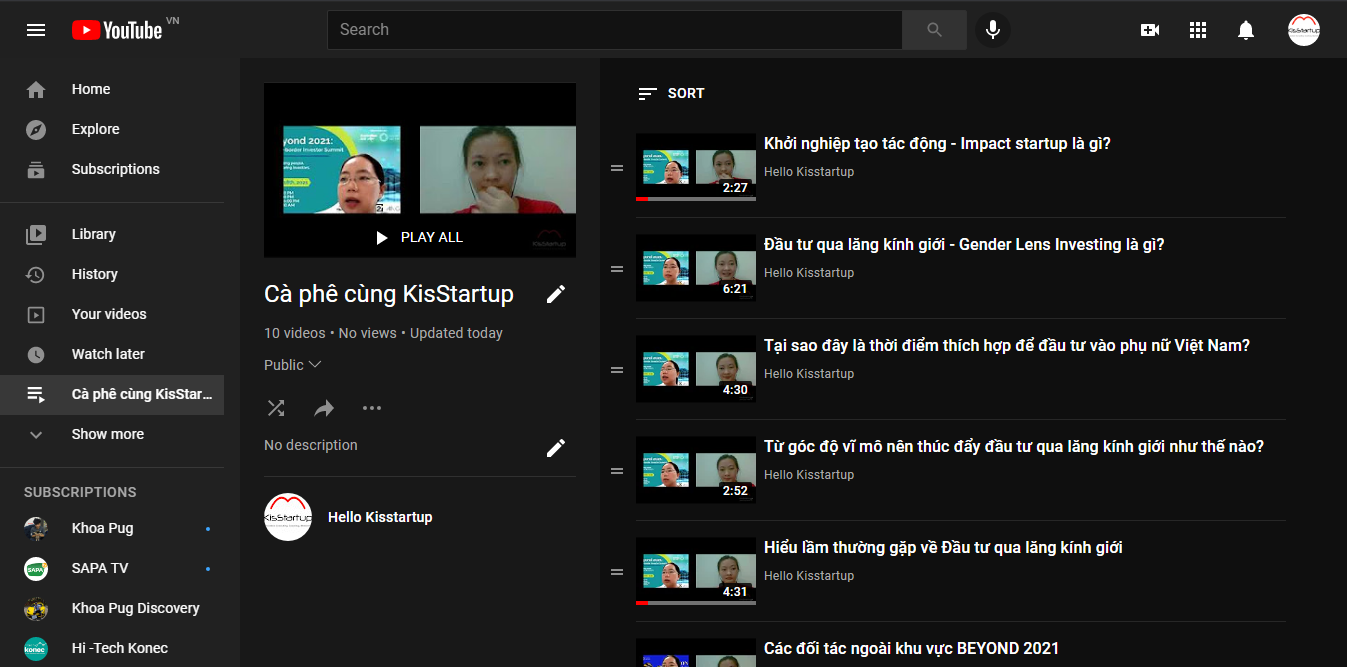Open the hamburger guide menu

click(36, 30)
